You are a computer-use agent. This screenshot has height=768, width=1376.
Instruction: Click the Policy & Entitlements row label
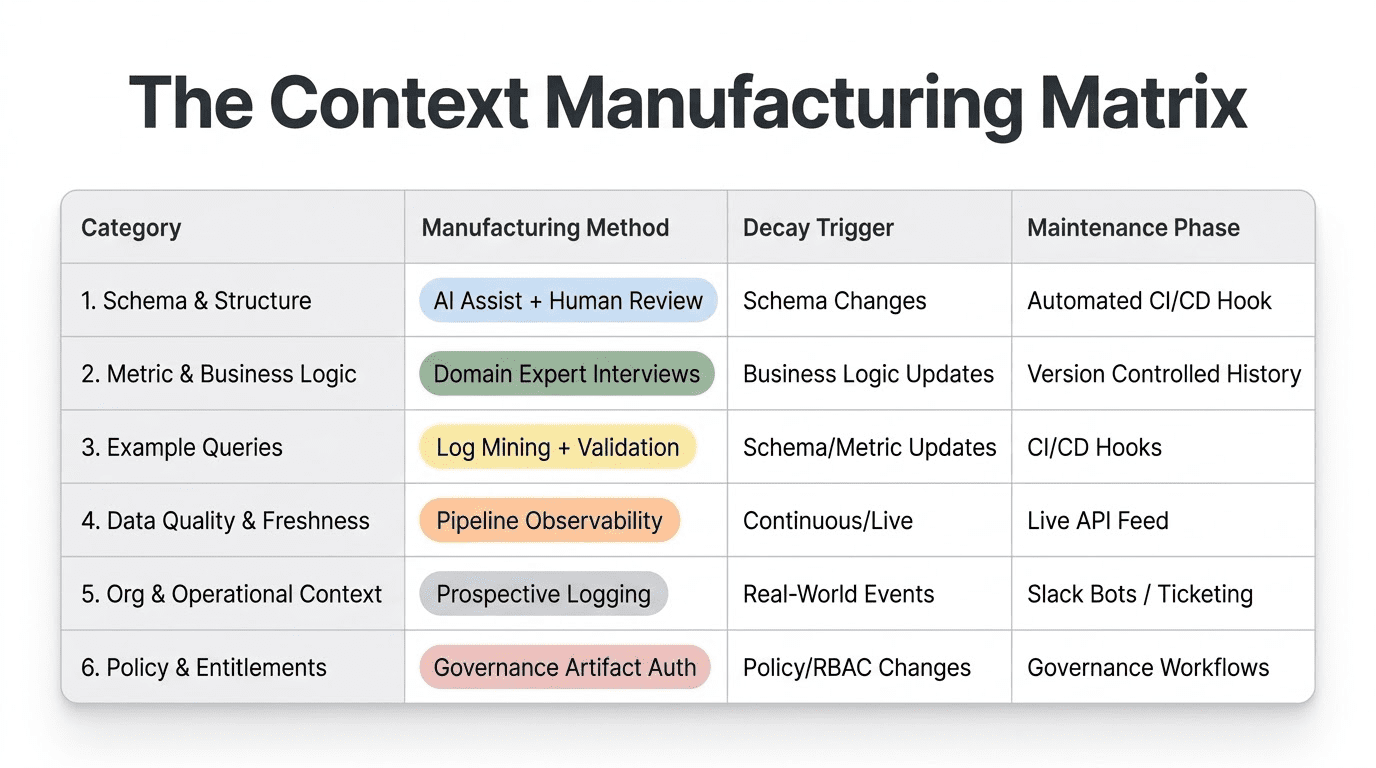click(204, 668)
